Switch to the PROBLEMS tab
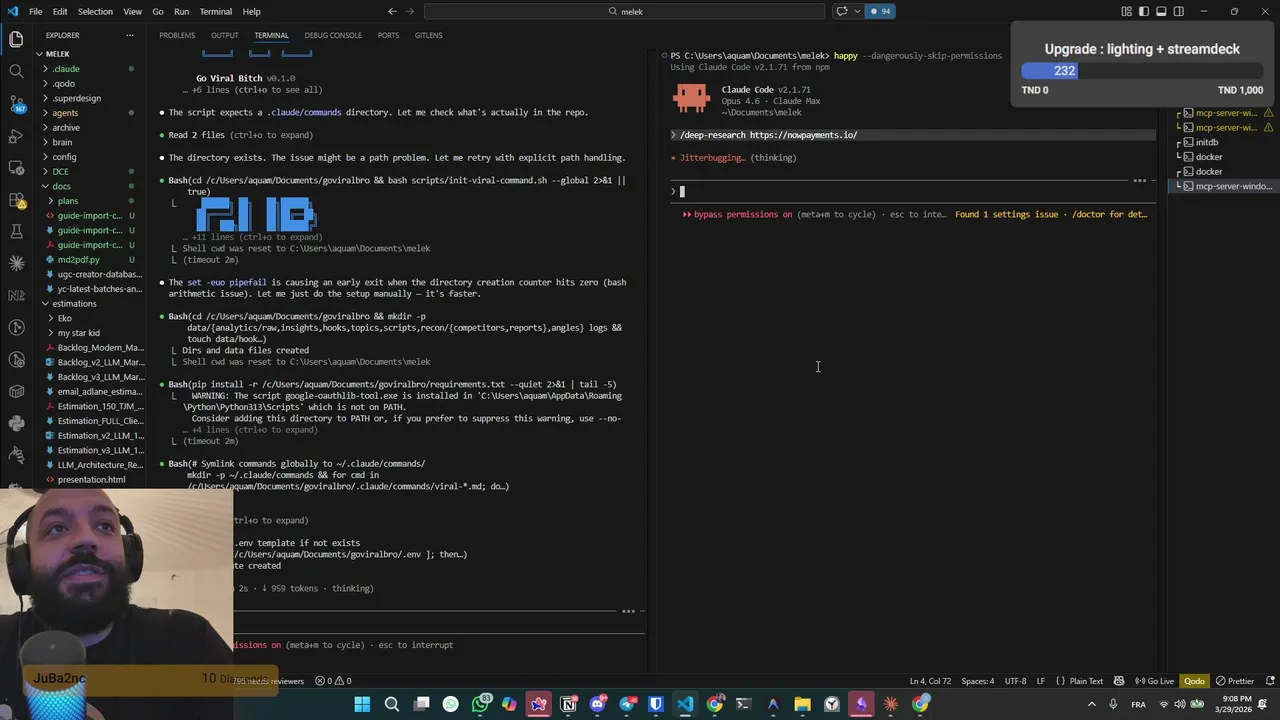This screenshot has width=1280, height=720. click(x=177, y=35)
